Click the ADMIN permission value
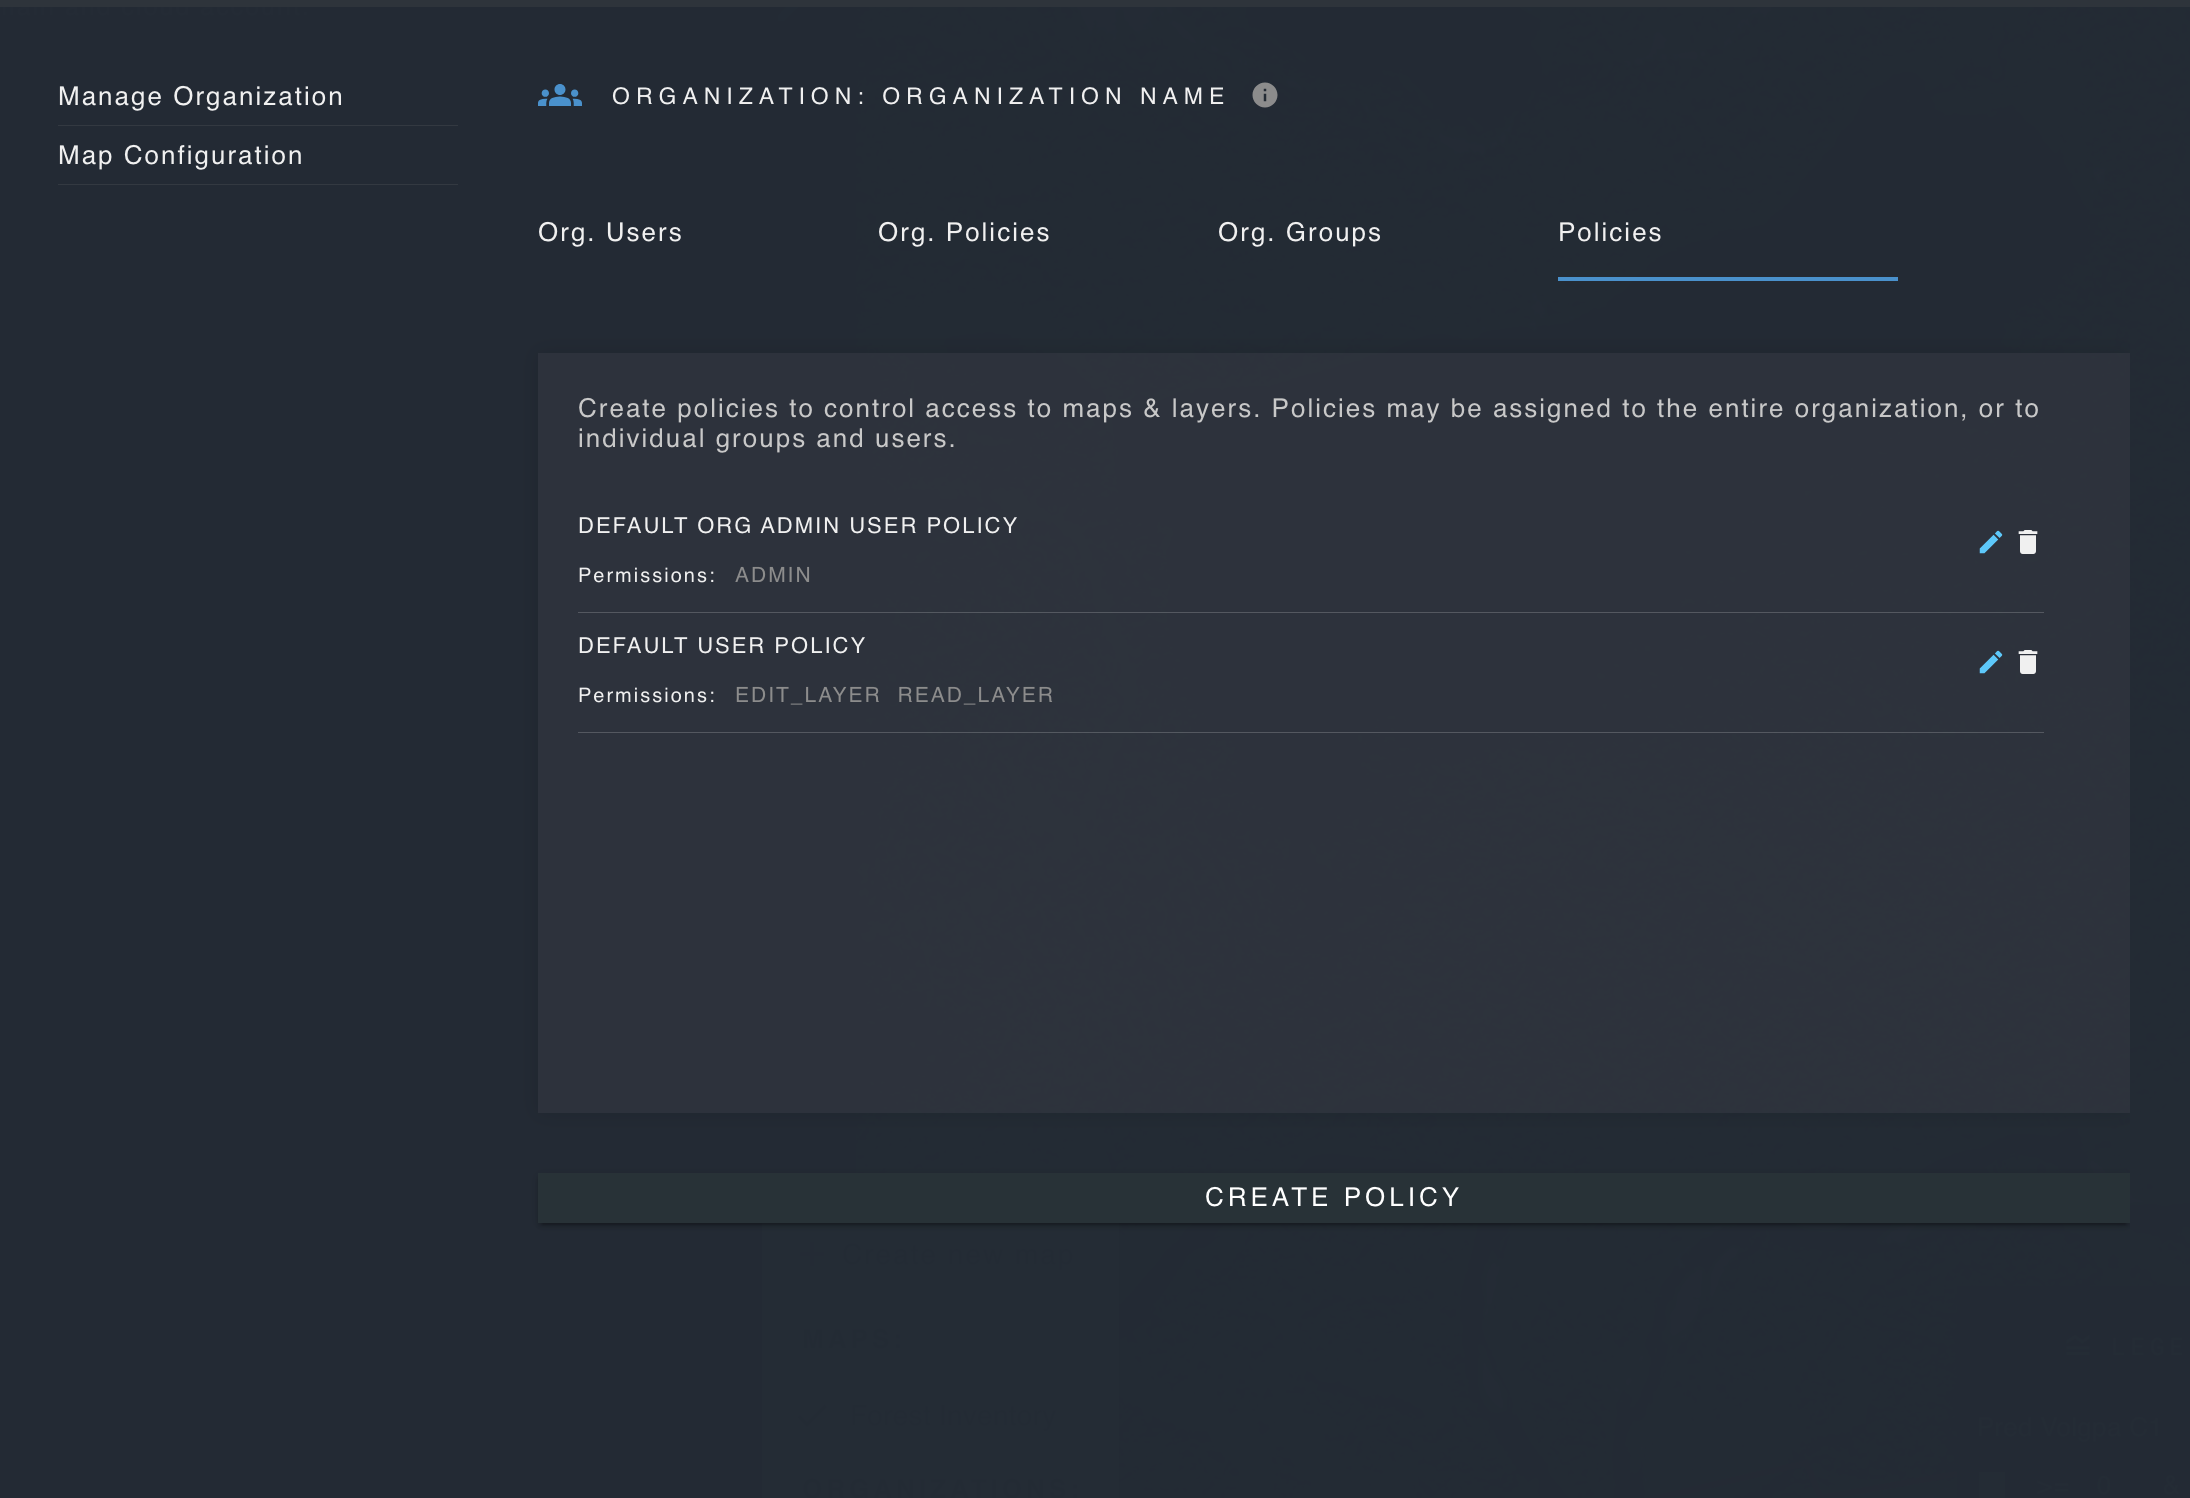Viewport: 2190px width, 1498px height. [773, 575]
